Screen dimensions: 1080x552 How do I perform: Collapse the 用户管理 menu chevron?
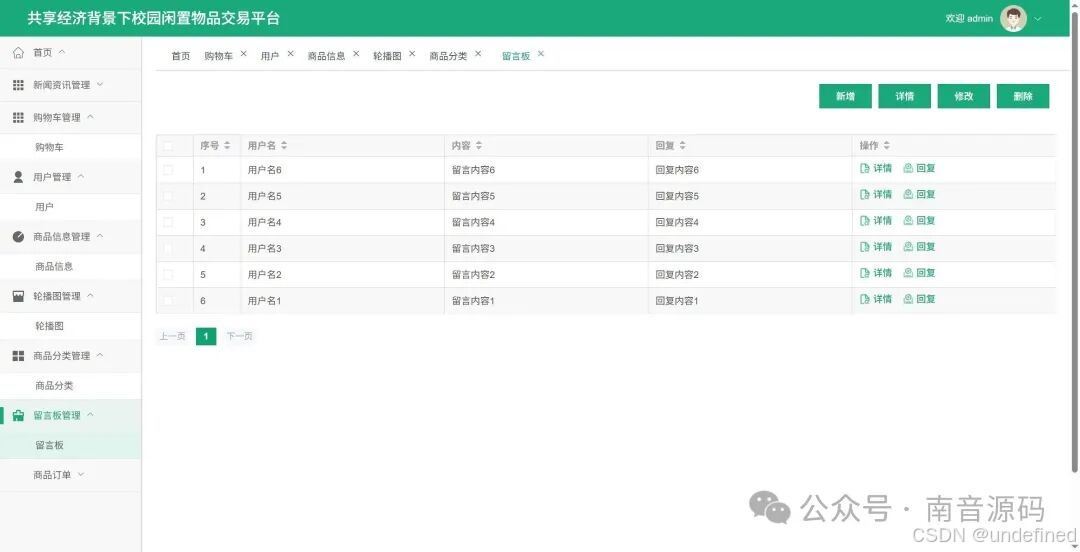tap(81, 176)
